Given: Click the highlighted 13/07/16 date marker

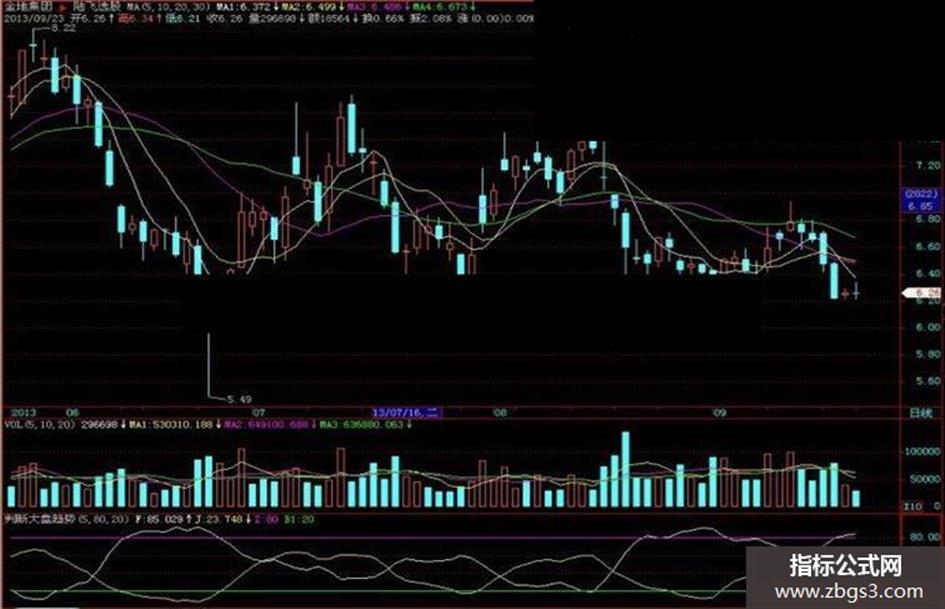Looking at the screenshot, I should 406,413.
